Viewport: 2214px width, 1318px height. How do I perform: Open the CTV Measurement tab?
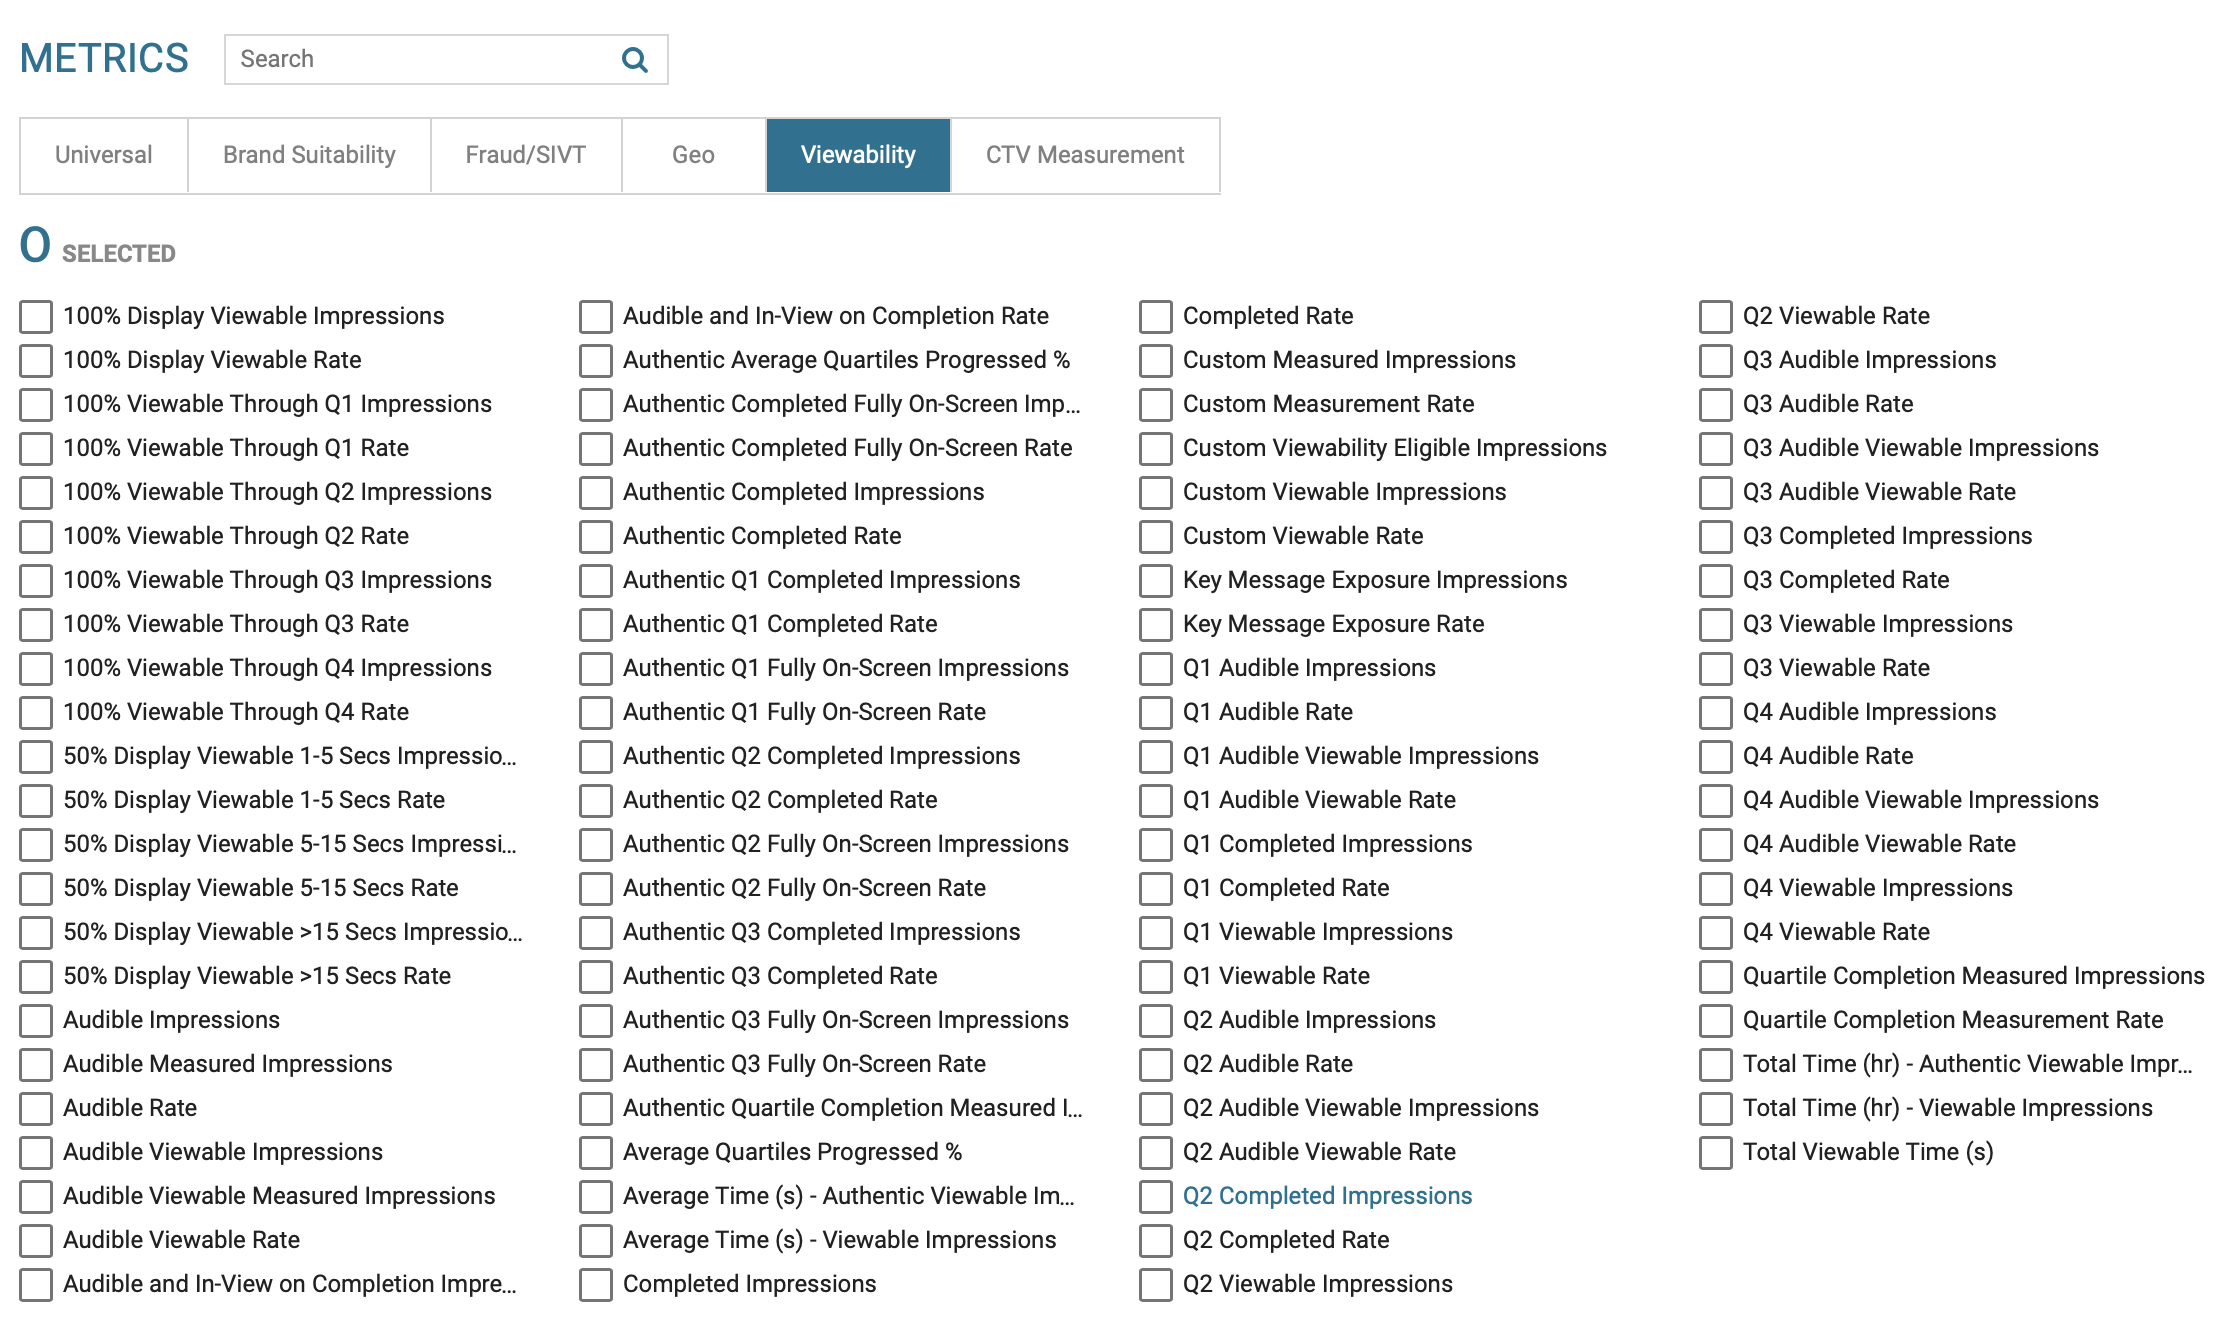[x=1084, y=155]
